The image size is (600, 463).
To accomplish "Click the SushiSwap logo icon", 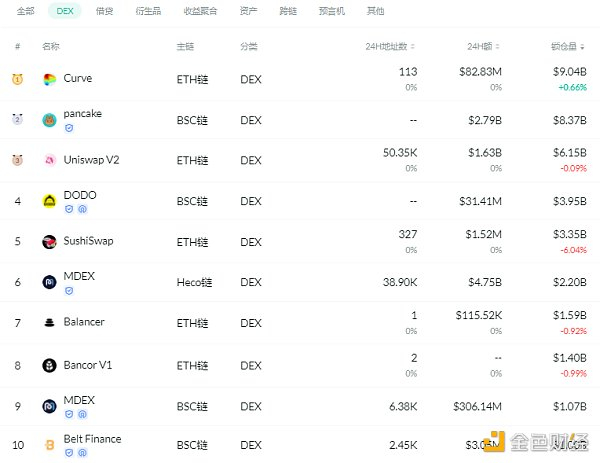I will [x=49, y=241].
